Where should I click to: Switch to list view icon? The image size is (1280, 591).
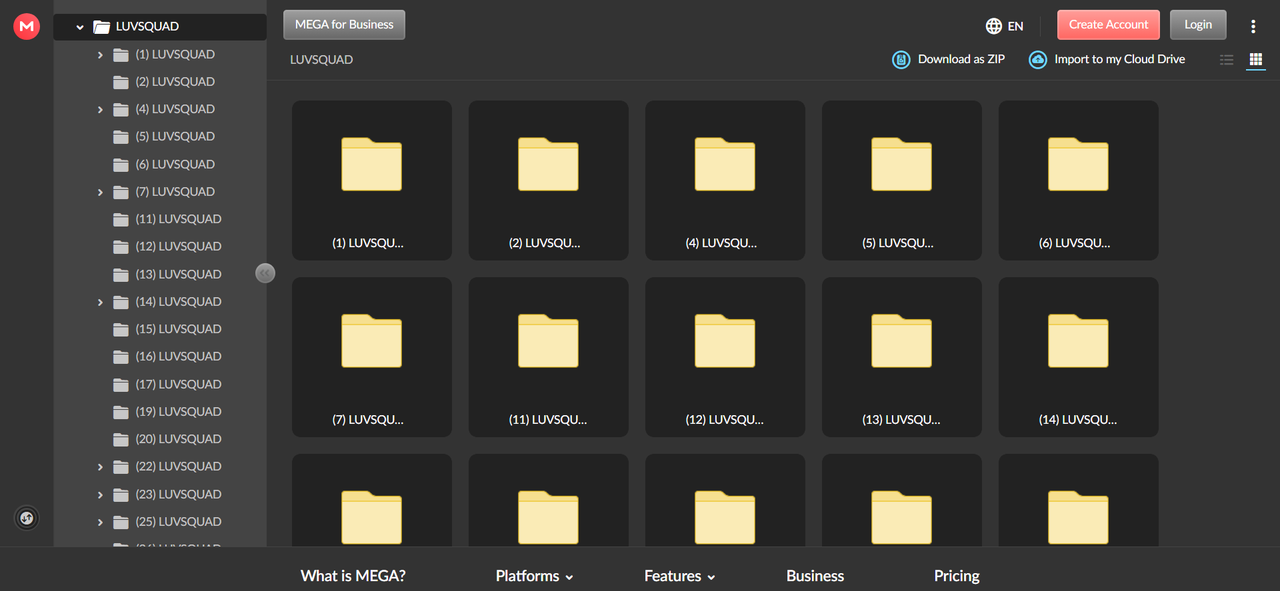point(1227,60)
